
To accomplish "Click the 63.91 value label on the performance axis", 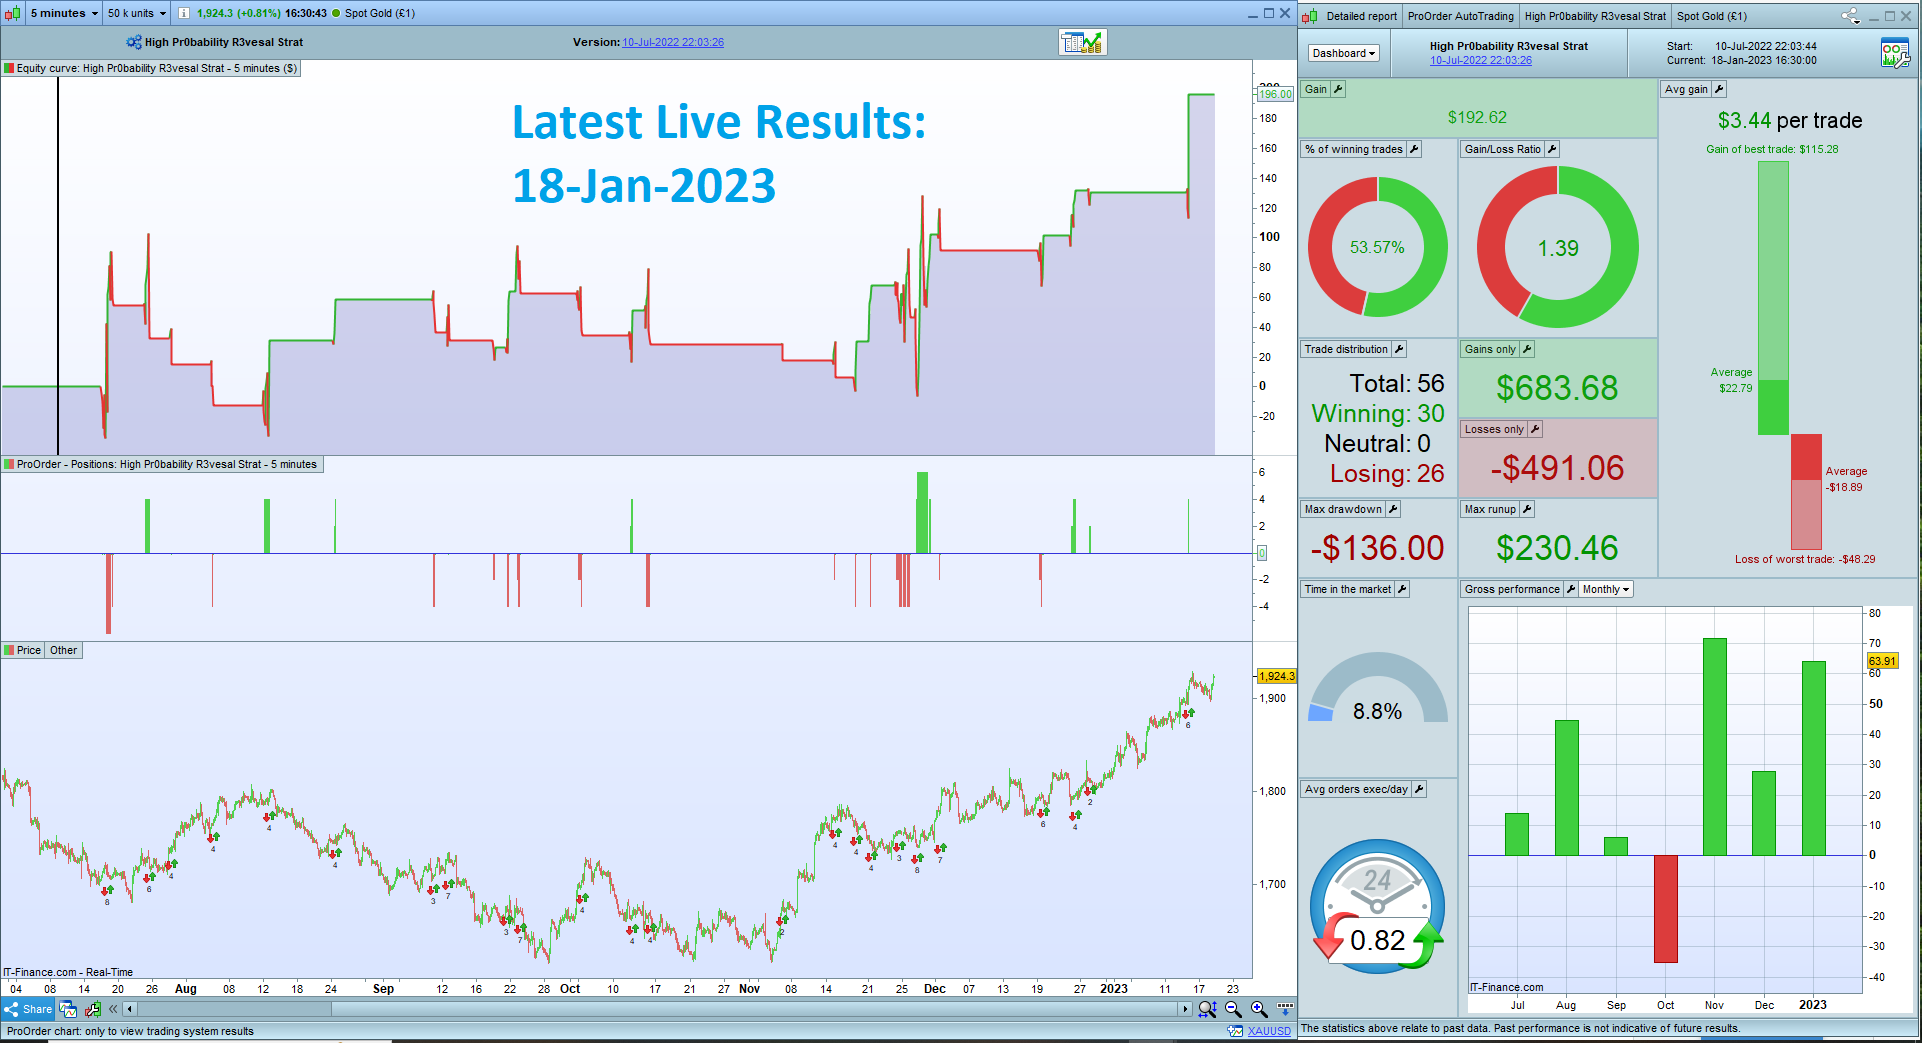I will coord(1882,661).
